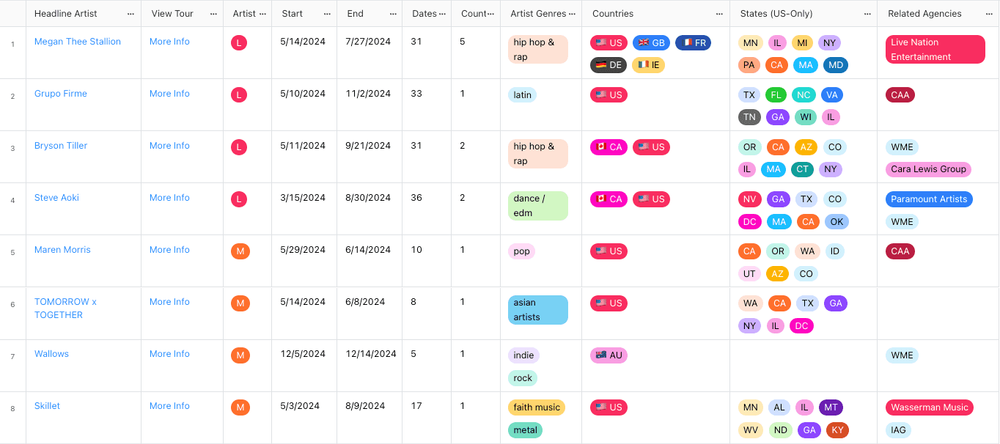Image resolution: width=1000 pixels, height=444 pixels.
Task: Open TOMORROW x TOGETHER artist link
Action: pyautogui.click(x=66, y=308)
